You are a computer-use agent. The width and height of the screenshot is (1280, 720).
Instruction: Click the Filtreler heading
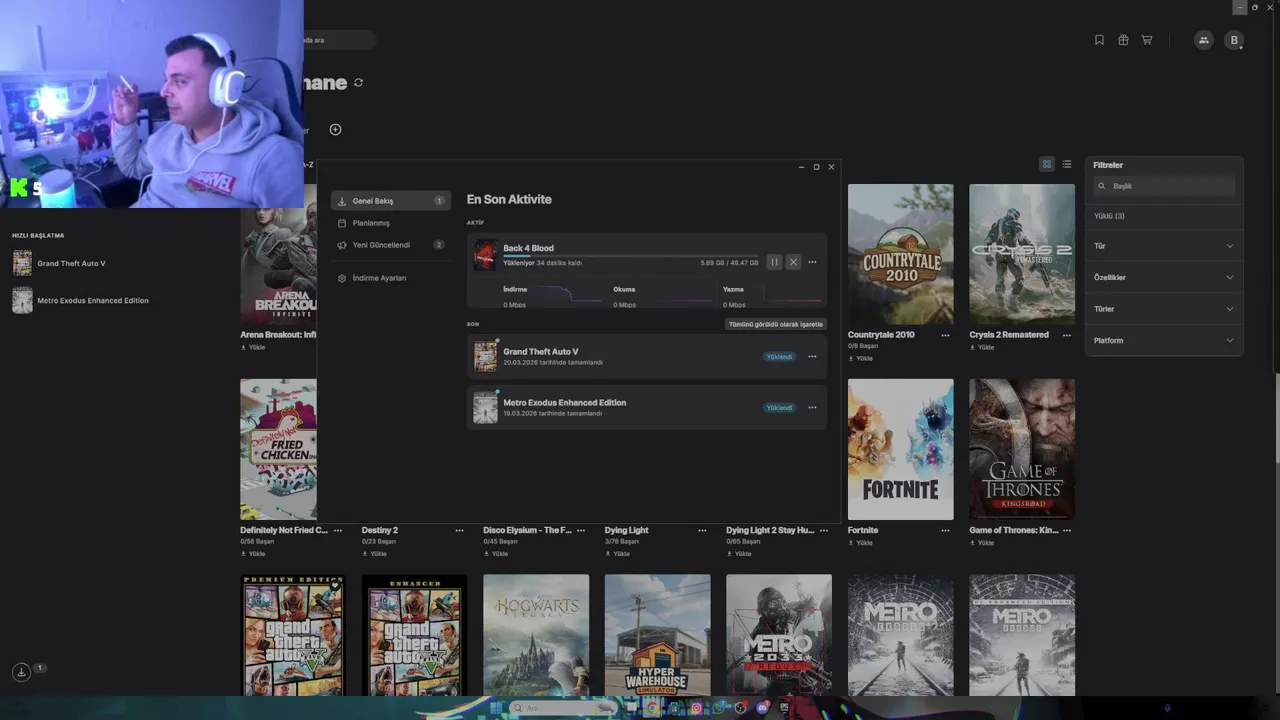(1108, 165)
